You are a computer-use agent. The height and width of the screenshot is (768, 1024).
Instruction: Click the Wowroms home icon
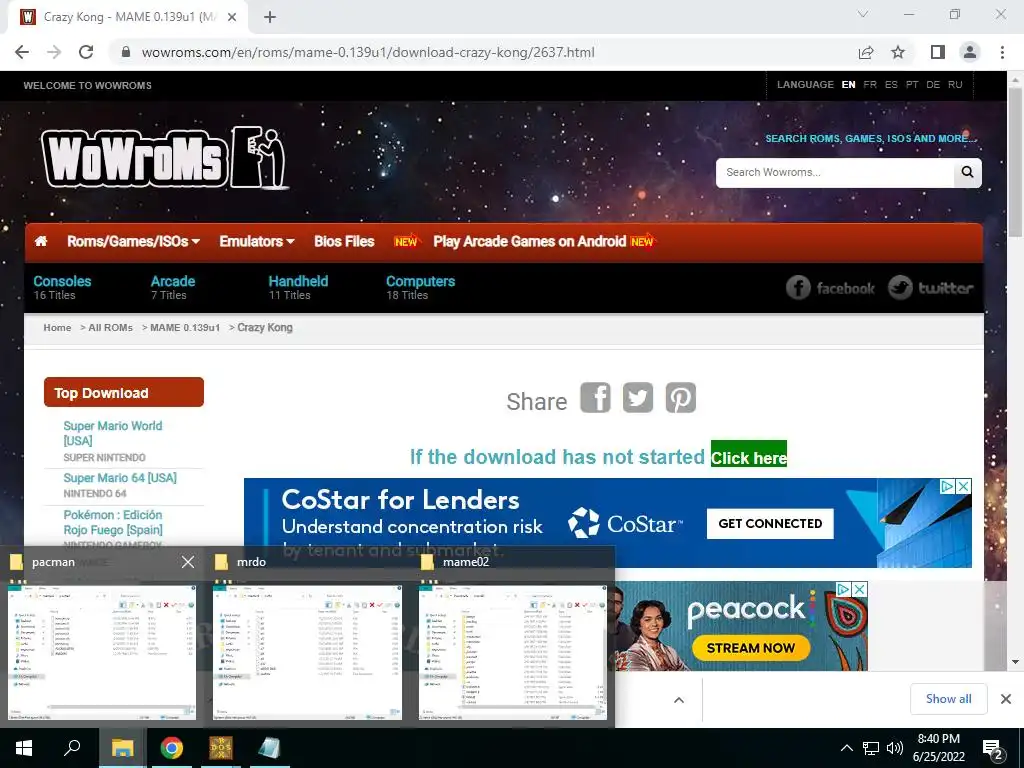click(x=40, y=241)
